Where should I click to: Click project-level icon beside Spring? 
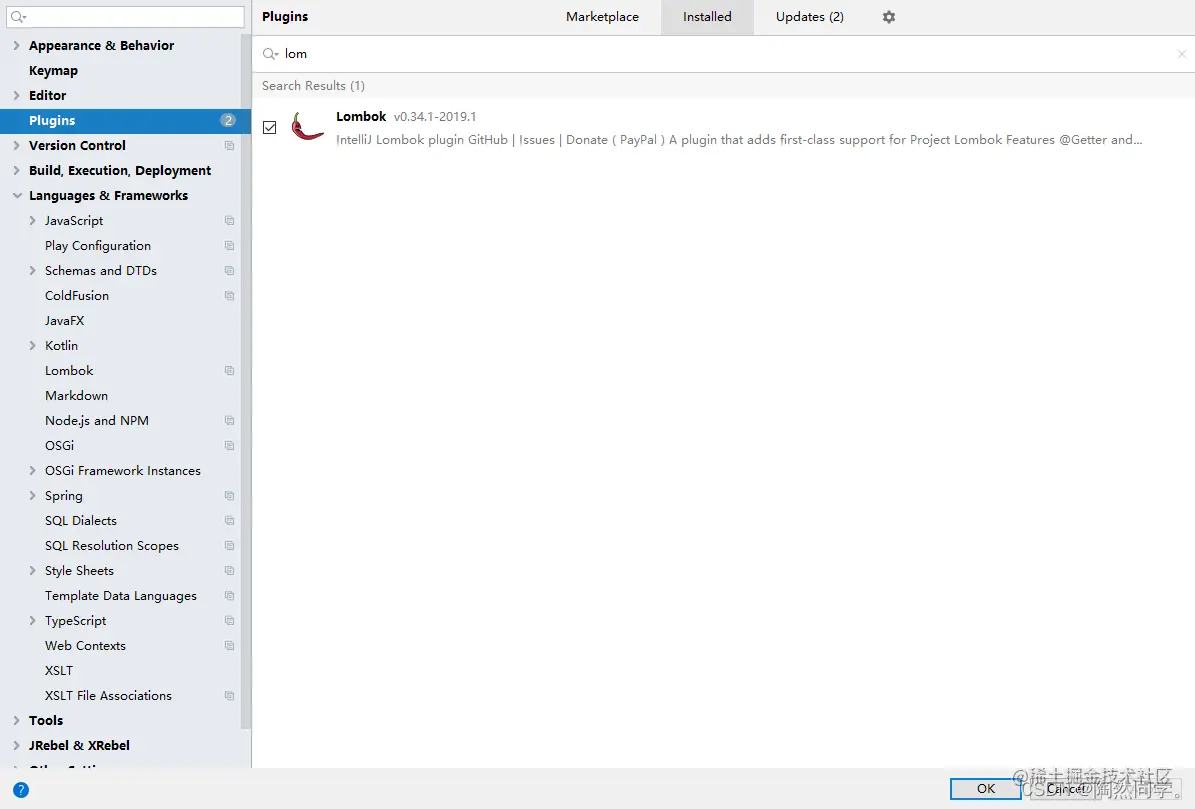pos(229,496)
